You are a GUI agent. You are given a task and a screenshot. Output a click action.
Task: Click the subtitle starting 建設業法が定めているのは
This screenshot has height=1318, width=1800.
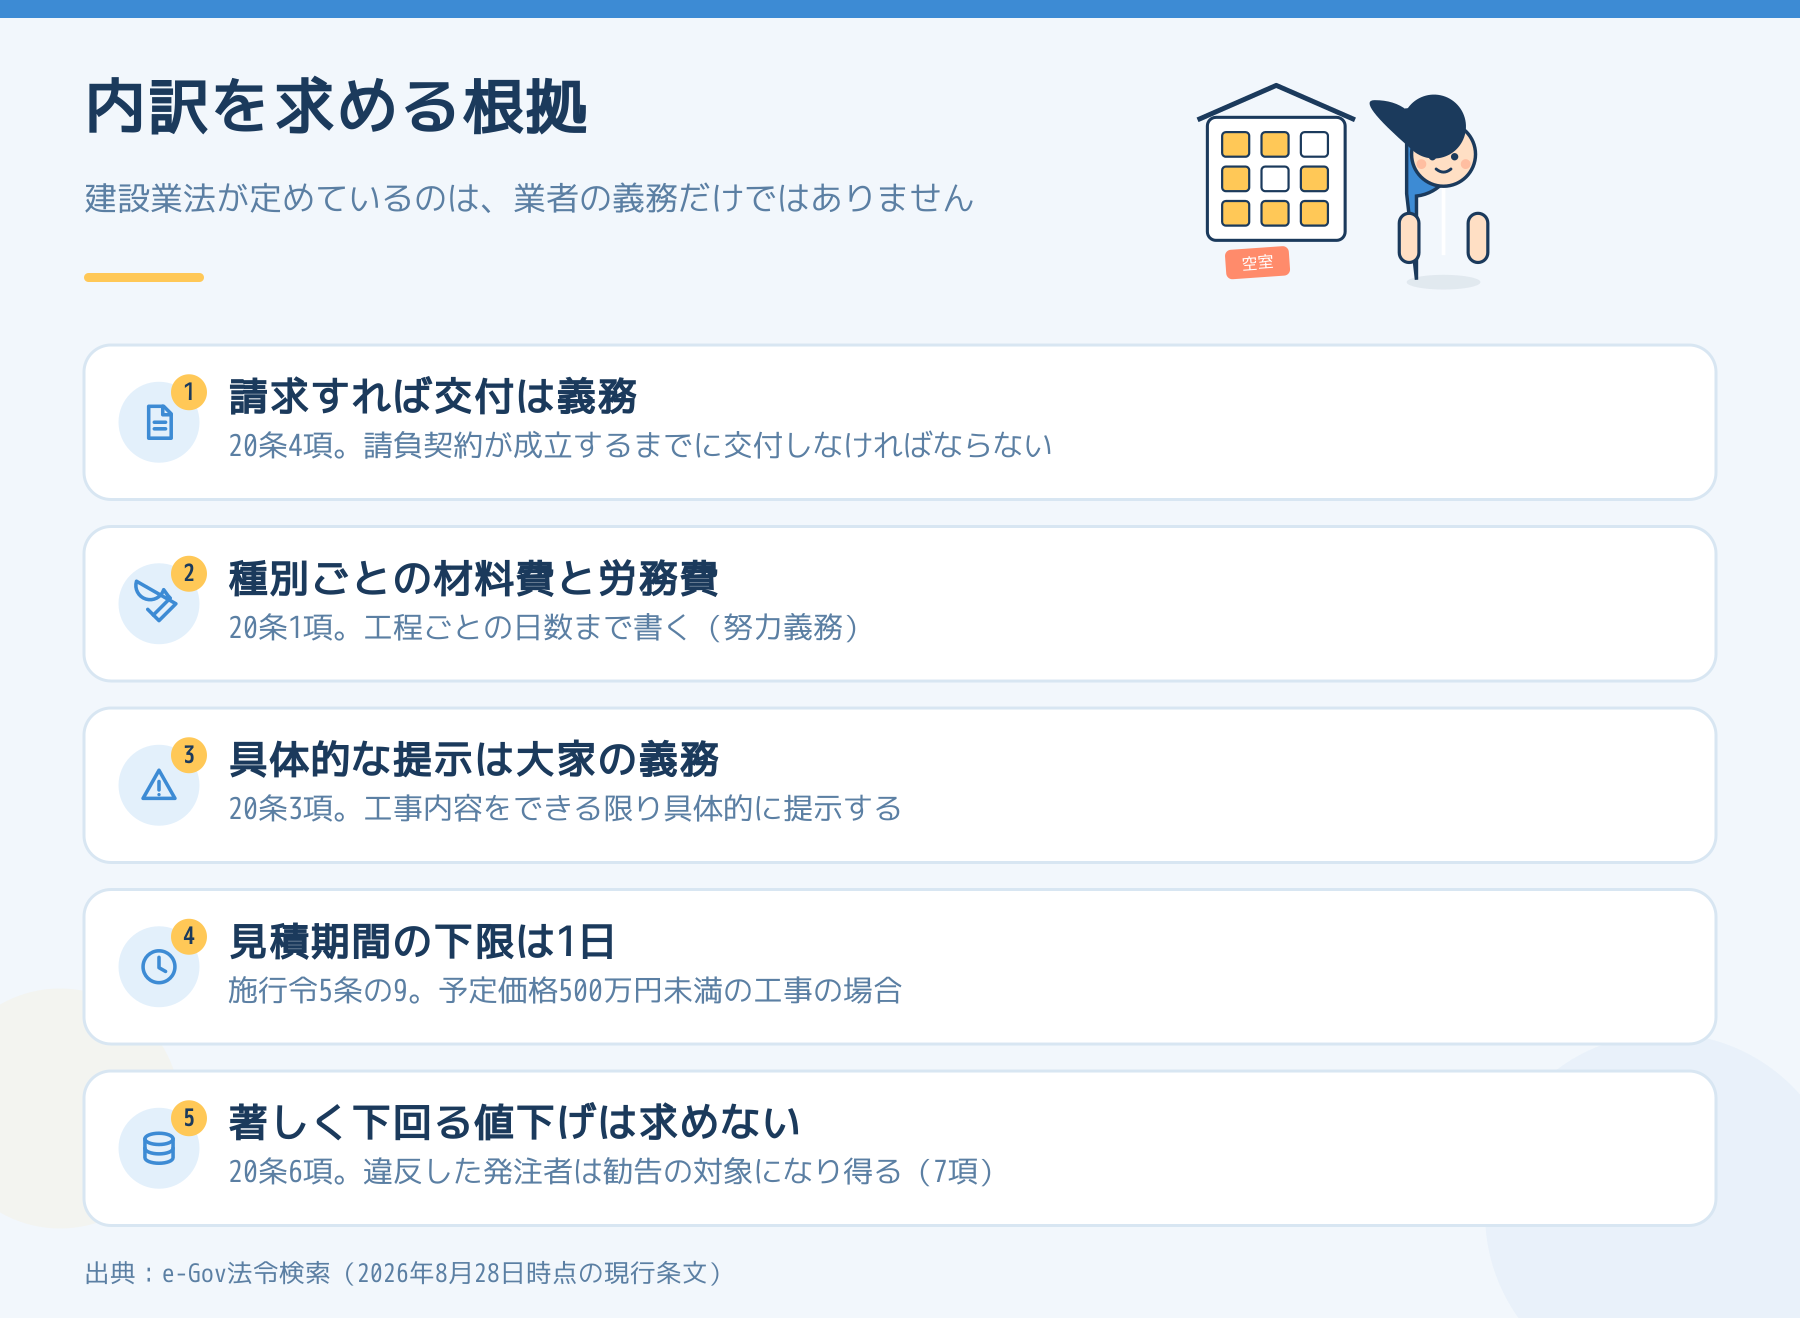tap(529, 198)
